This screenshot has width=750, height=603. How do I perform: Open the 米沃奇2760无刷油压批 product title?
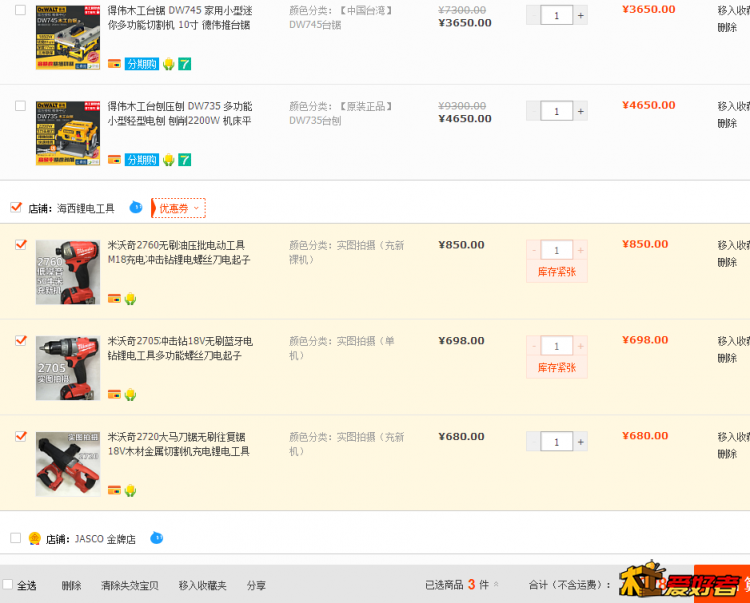179,252
